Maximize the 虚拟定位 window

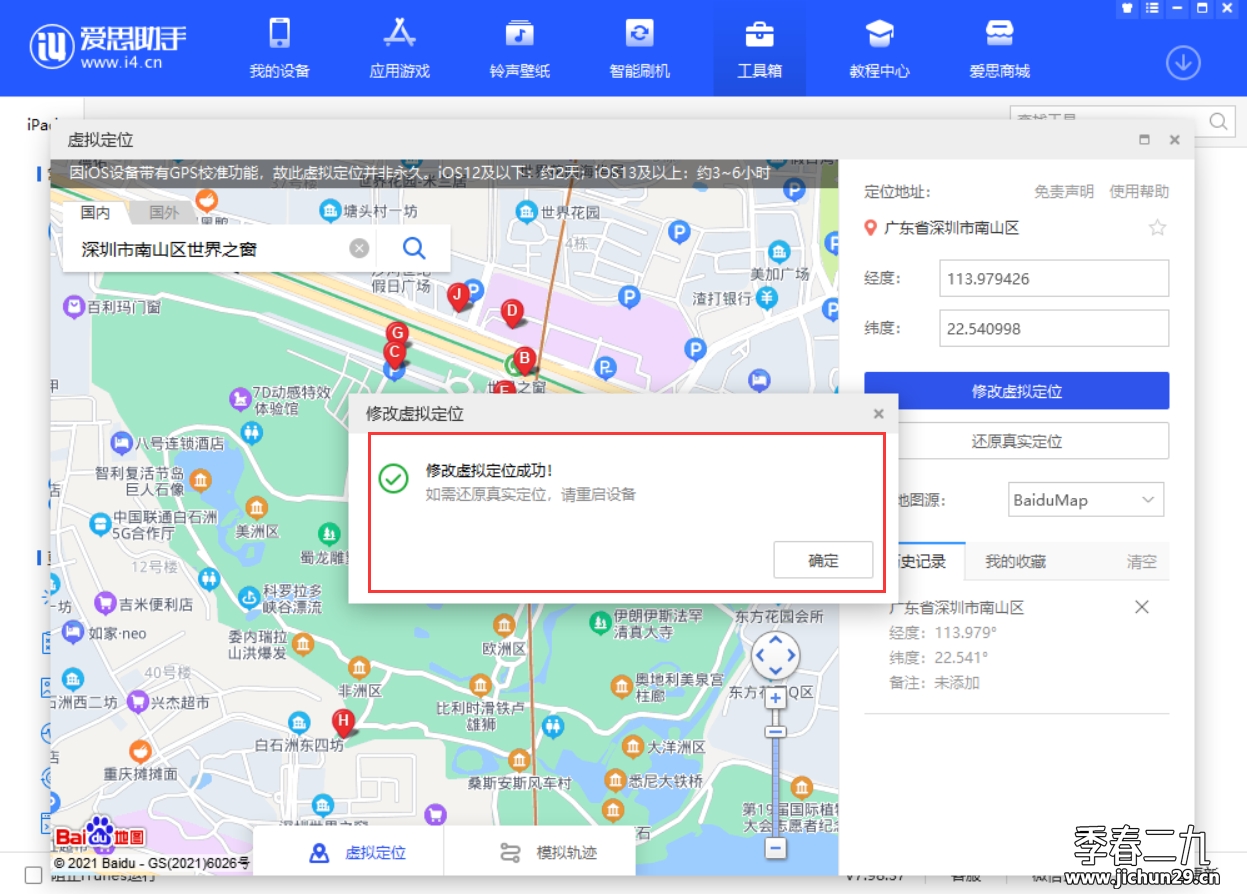[1145, 140]
